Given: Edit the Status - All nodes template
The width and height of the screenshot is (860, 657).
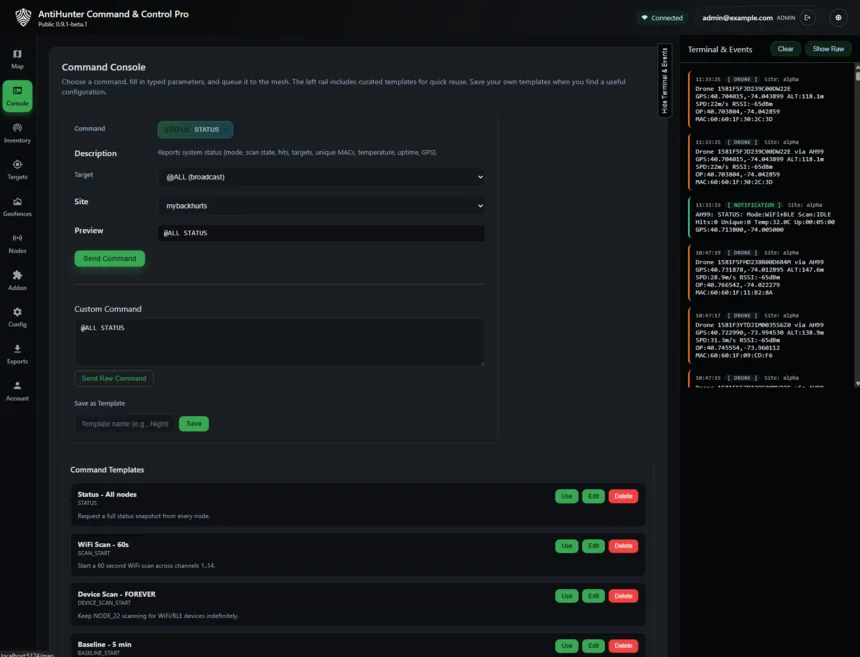Looking at the screenshot, I should [593, 496].
